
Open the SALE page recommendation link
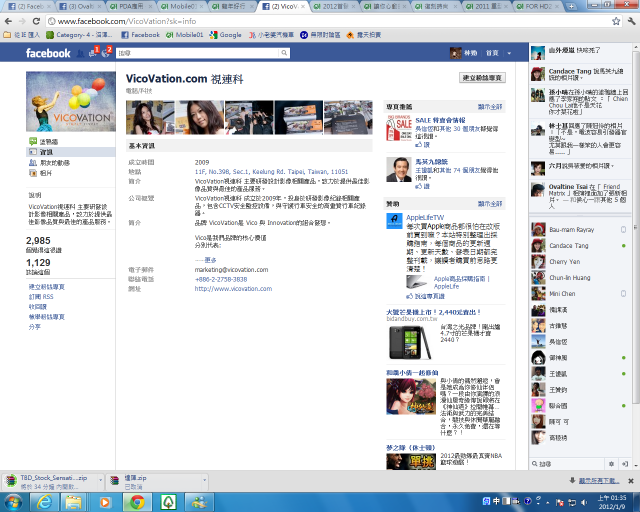440,120
